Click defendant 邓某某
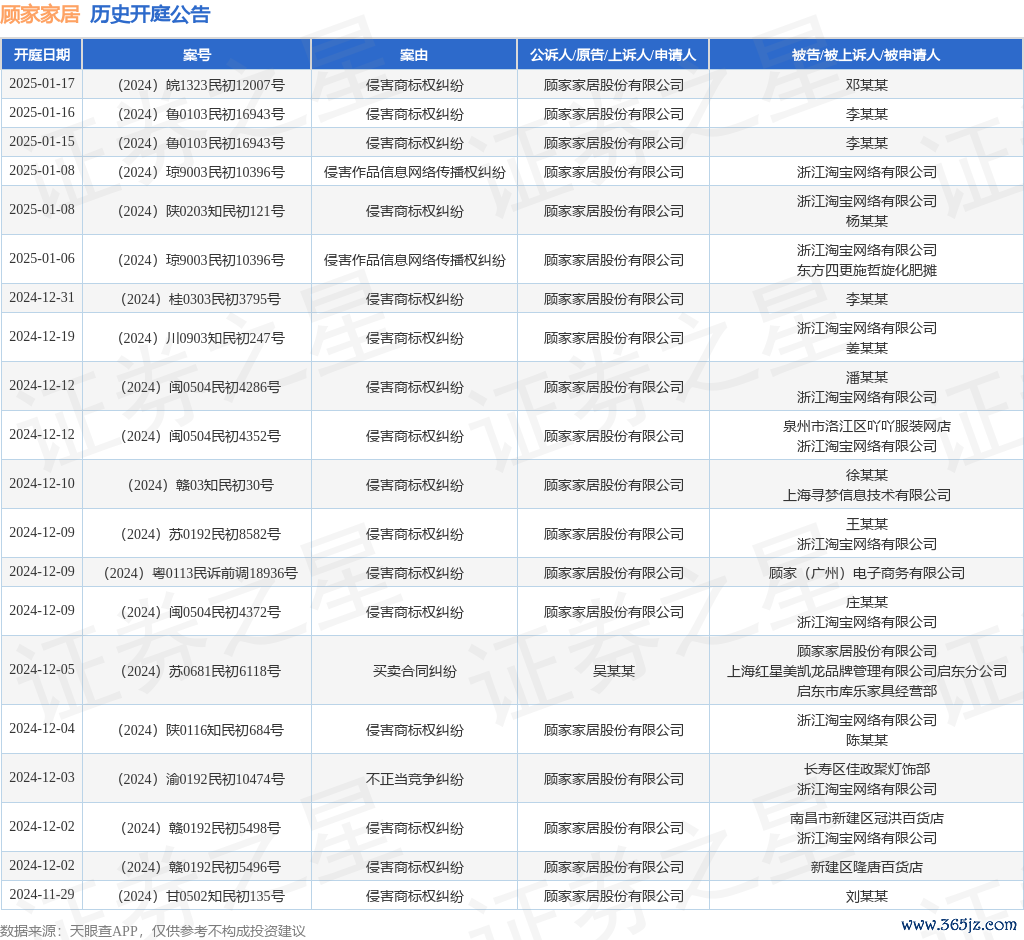Screen dimensions: 1024x940 click(x=867, y=85)
